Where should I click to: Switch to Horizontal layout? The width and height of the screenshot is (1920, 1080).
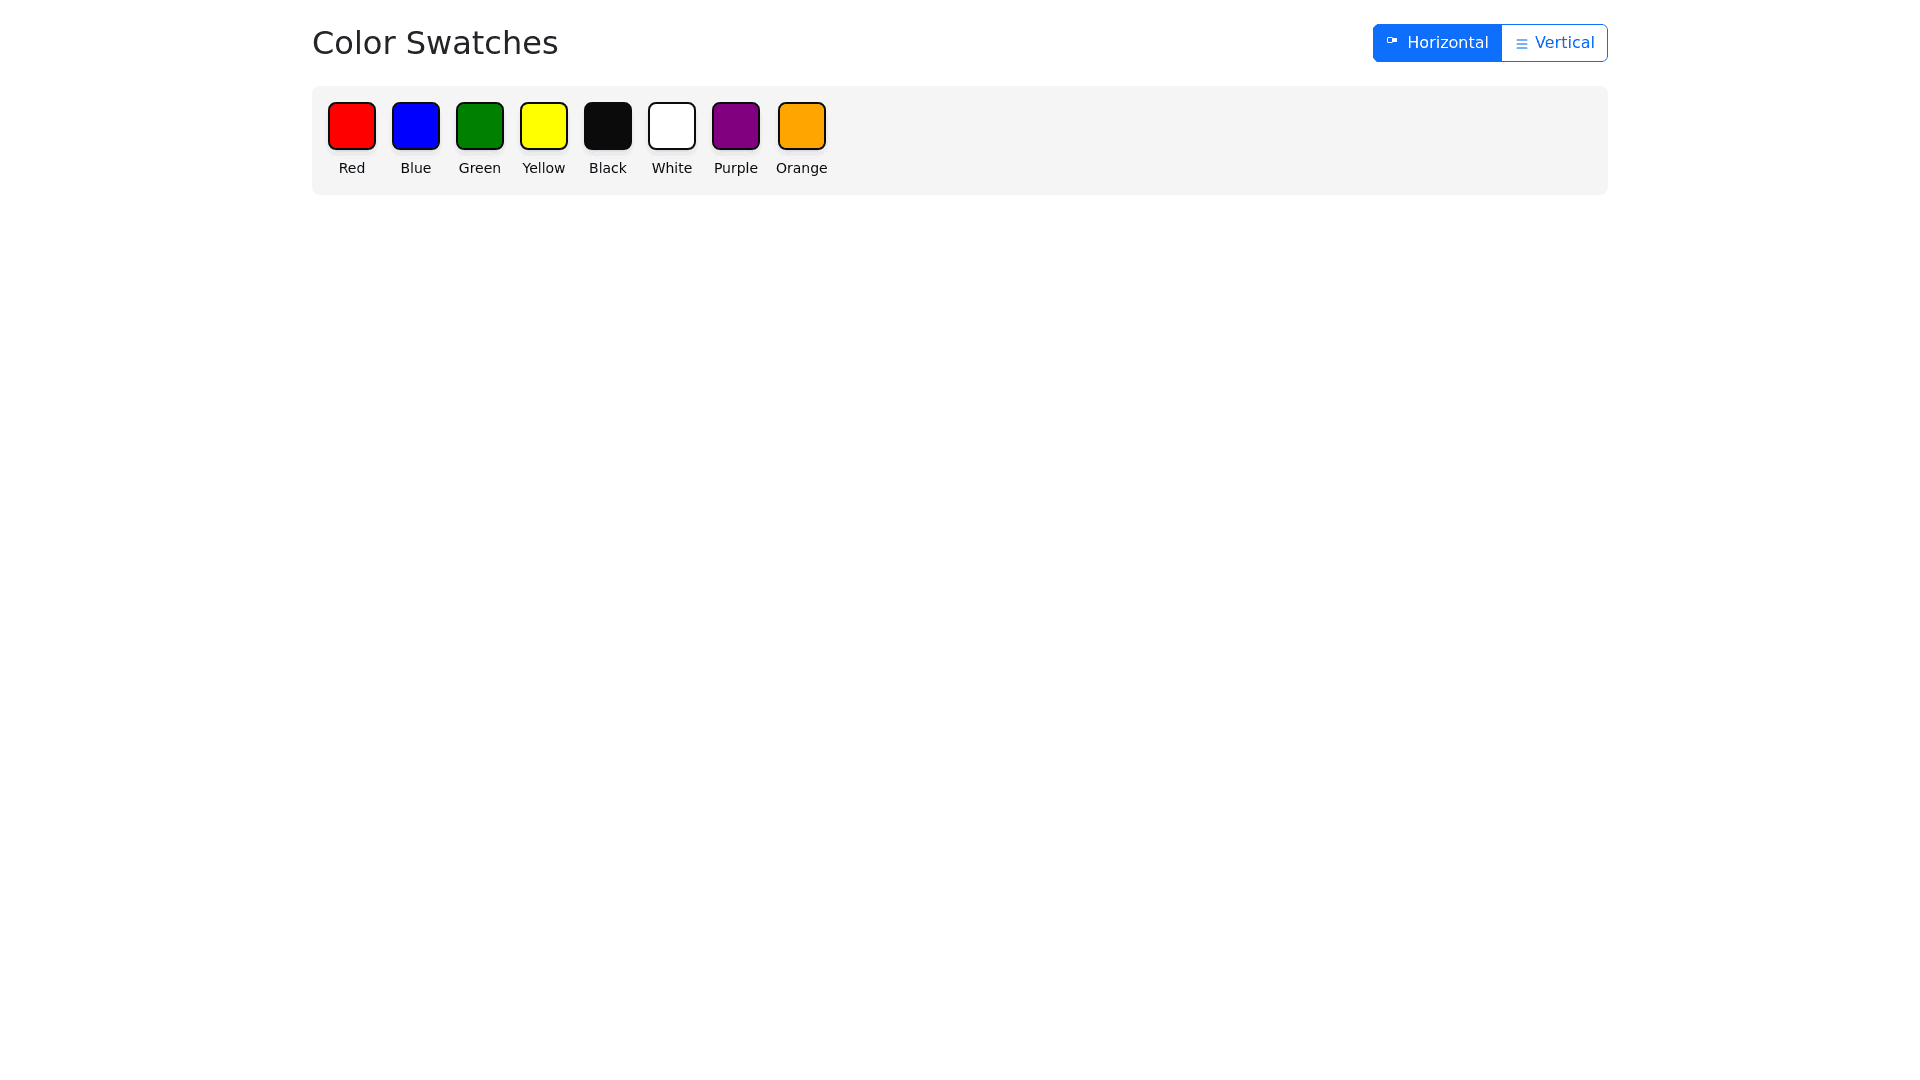point(1437,43)
